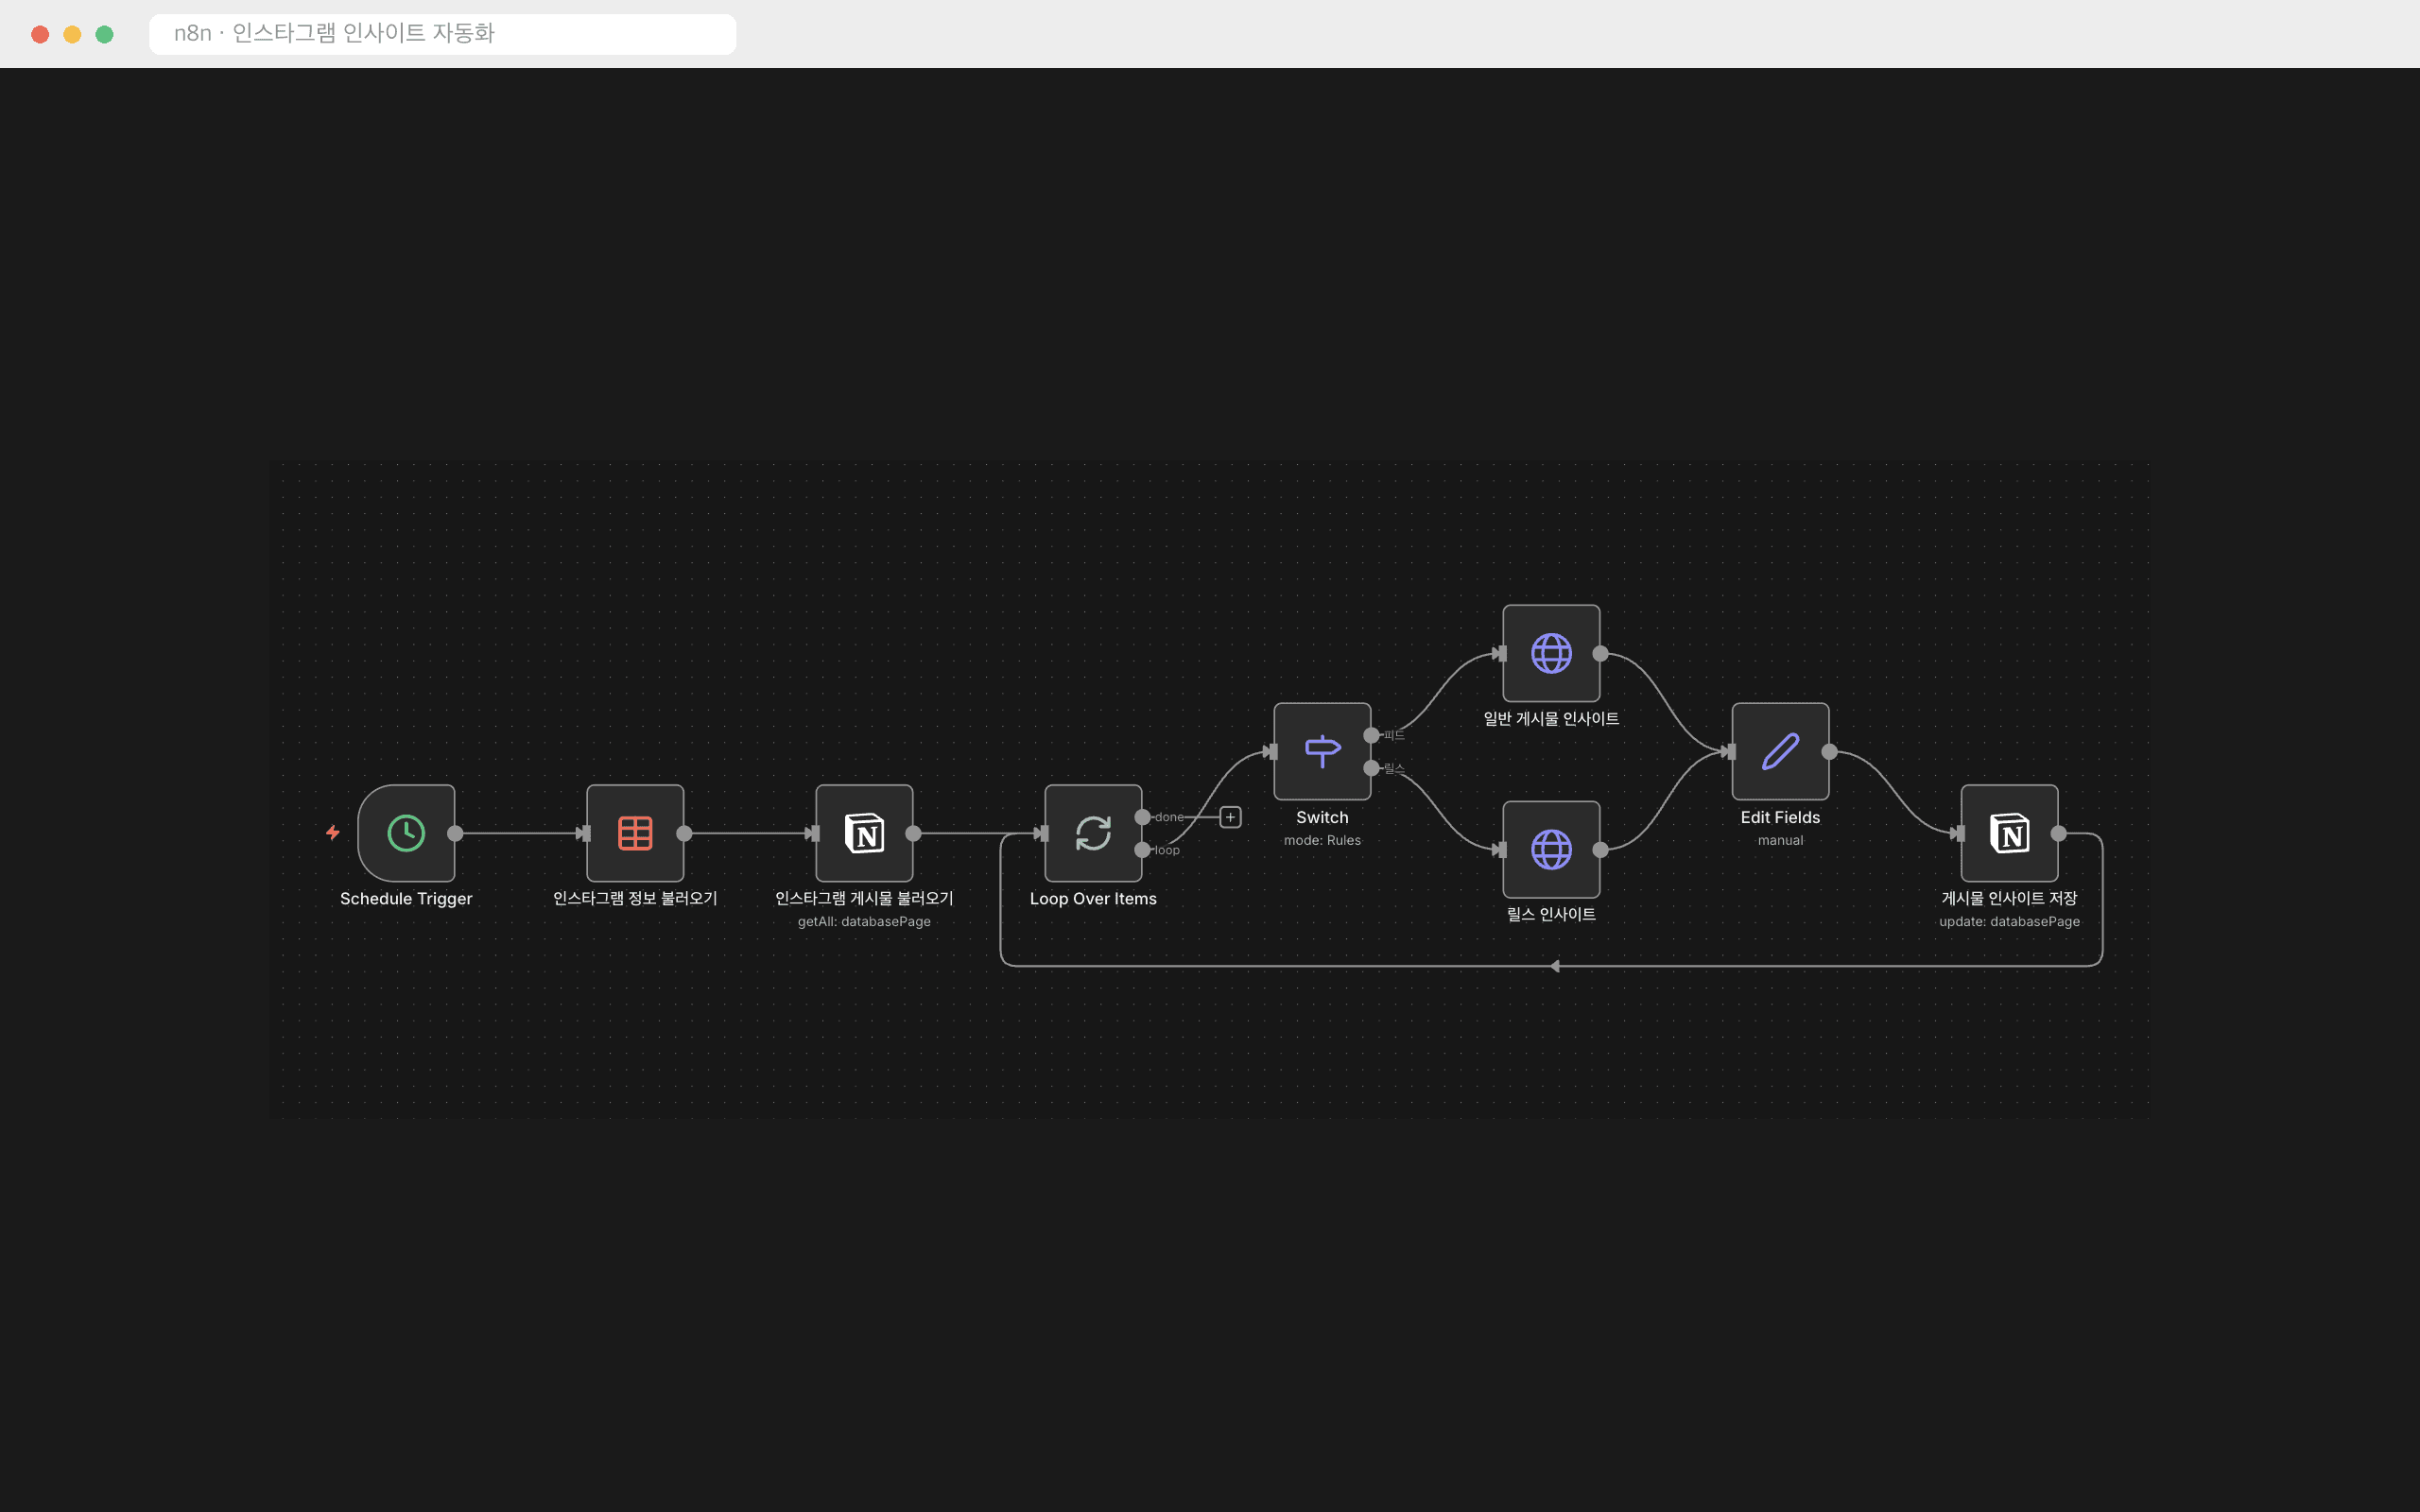The image size is (2420, 1512).
Task: Click the Edit Fields output connector dot
Action: point(1829,751)
